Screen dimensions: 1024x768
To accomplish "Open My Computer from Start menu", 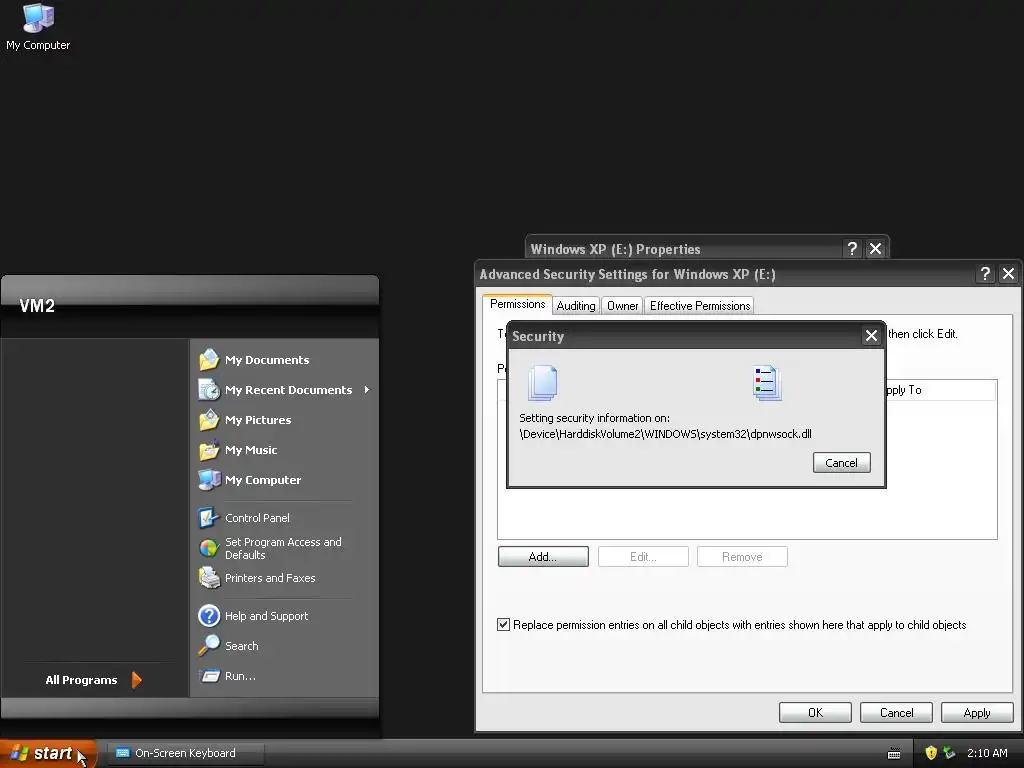I will coord(263,480).
